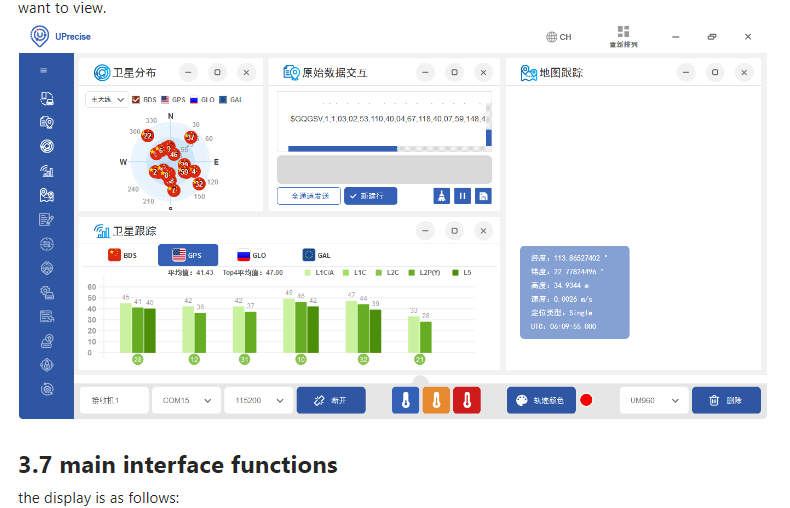
Task: Click satellite 28 label under chart
Action: [138, 359]
